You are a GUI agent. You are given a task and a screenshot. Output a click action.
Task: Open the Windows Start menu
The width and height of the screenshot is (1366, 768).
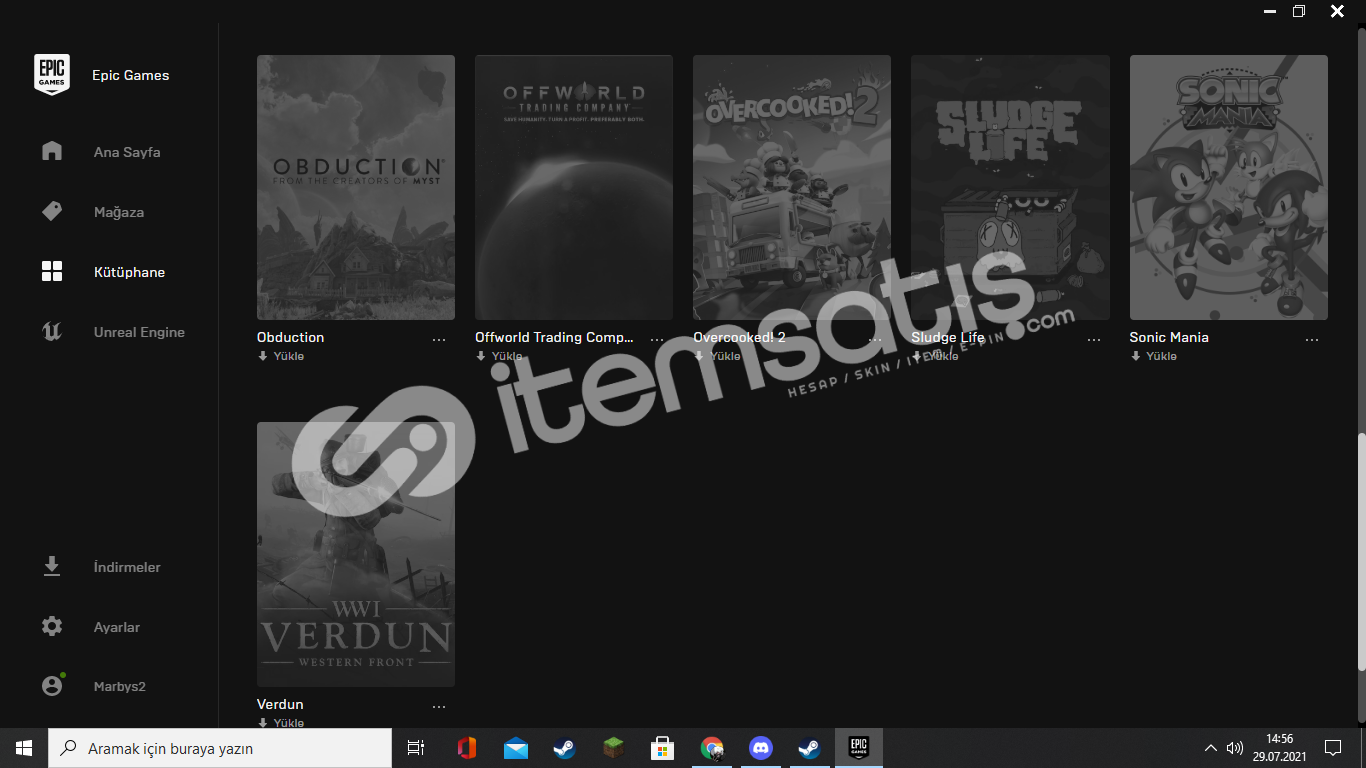coord(24,748)
